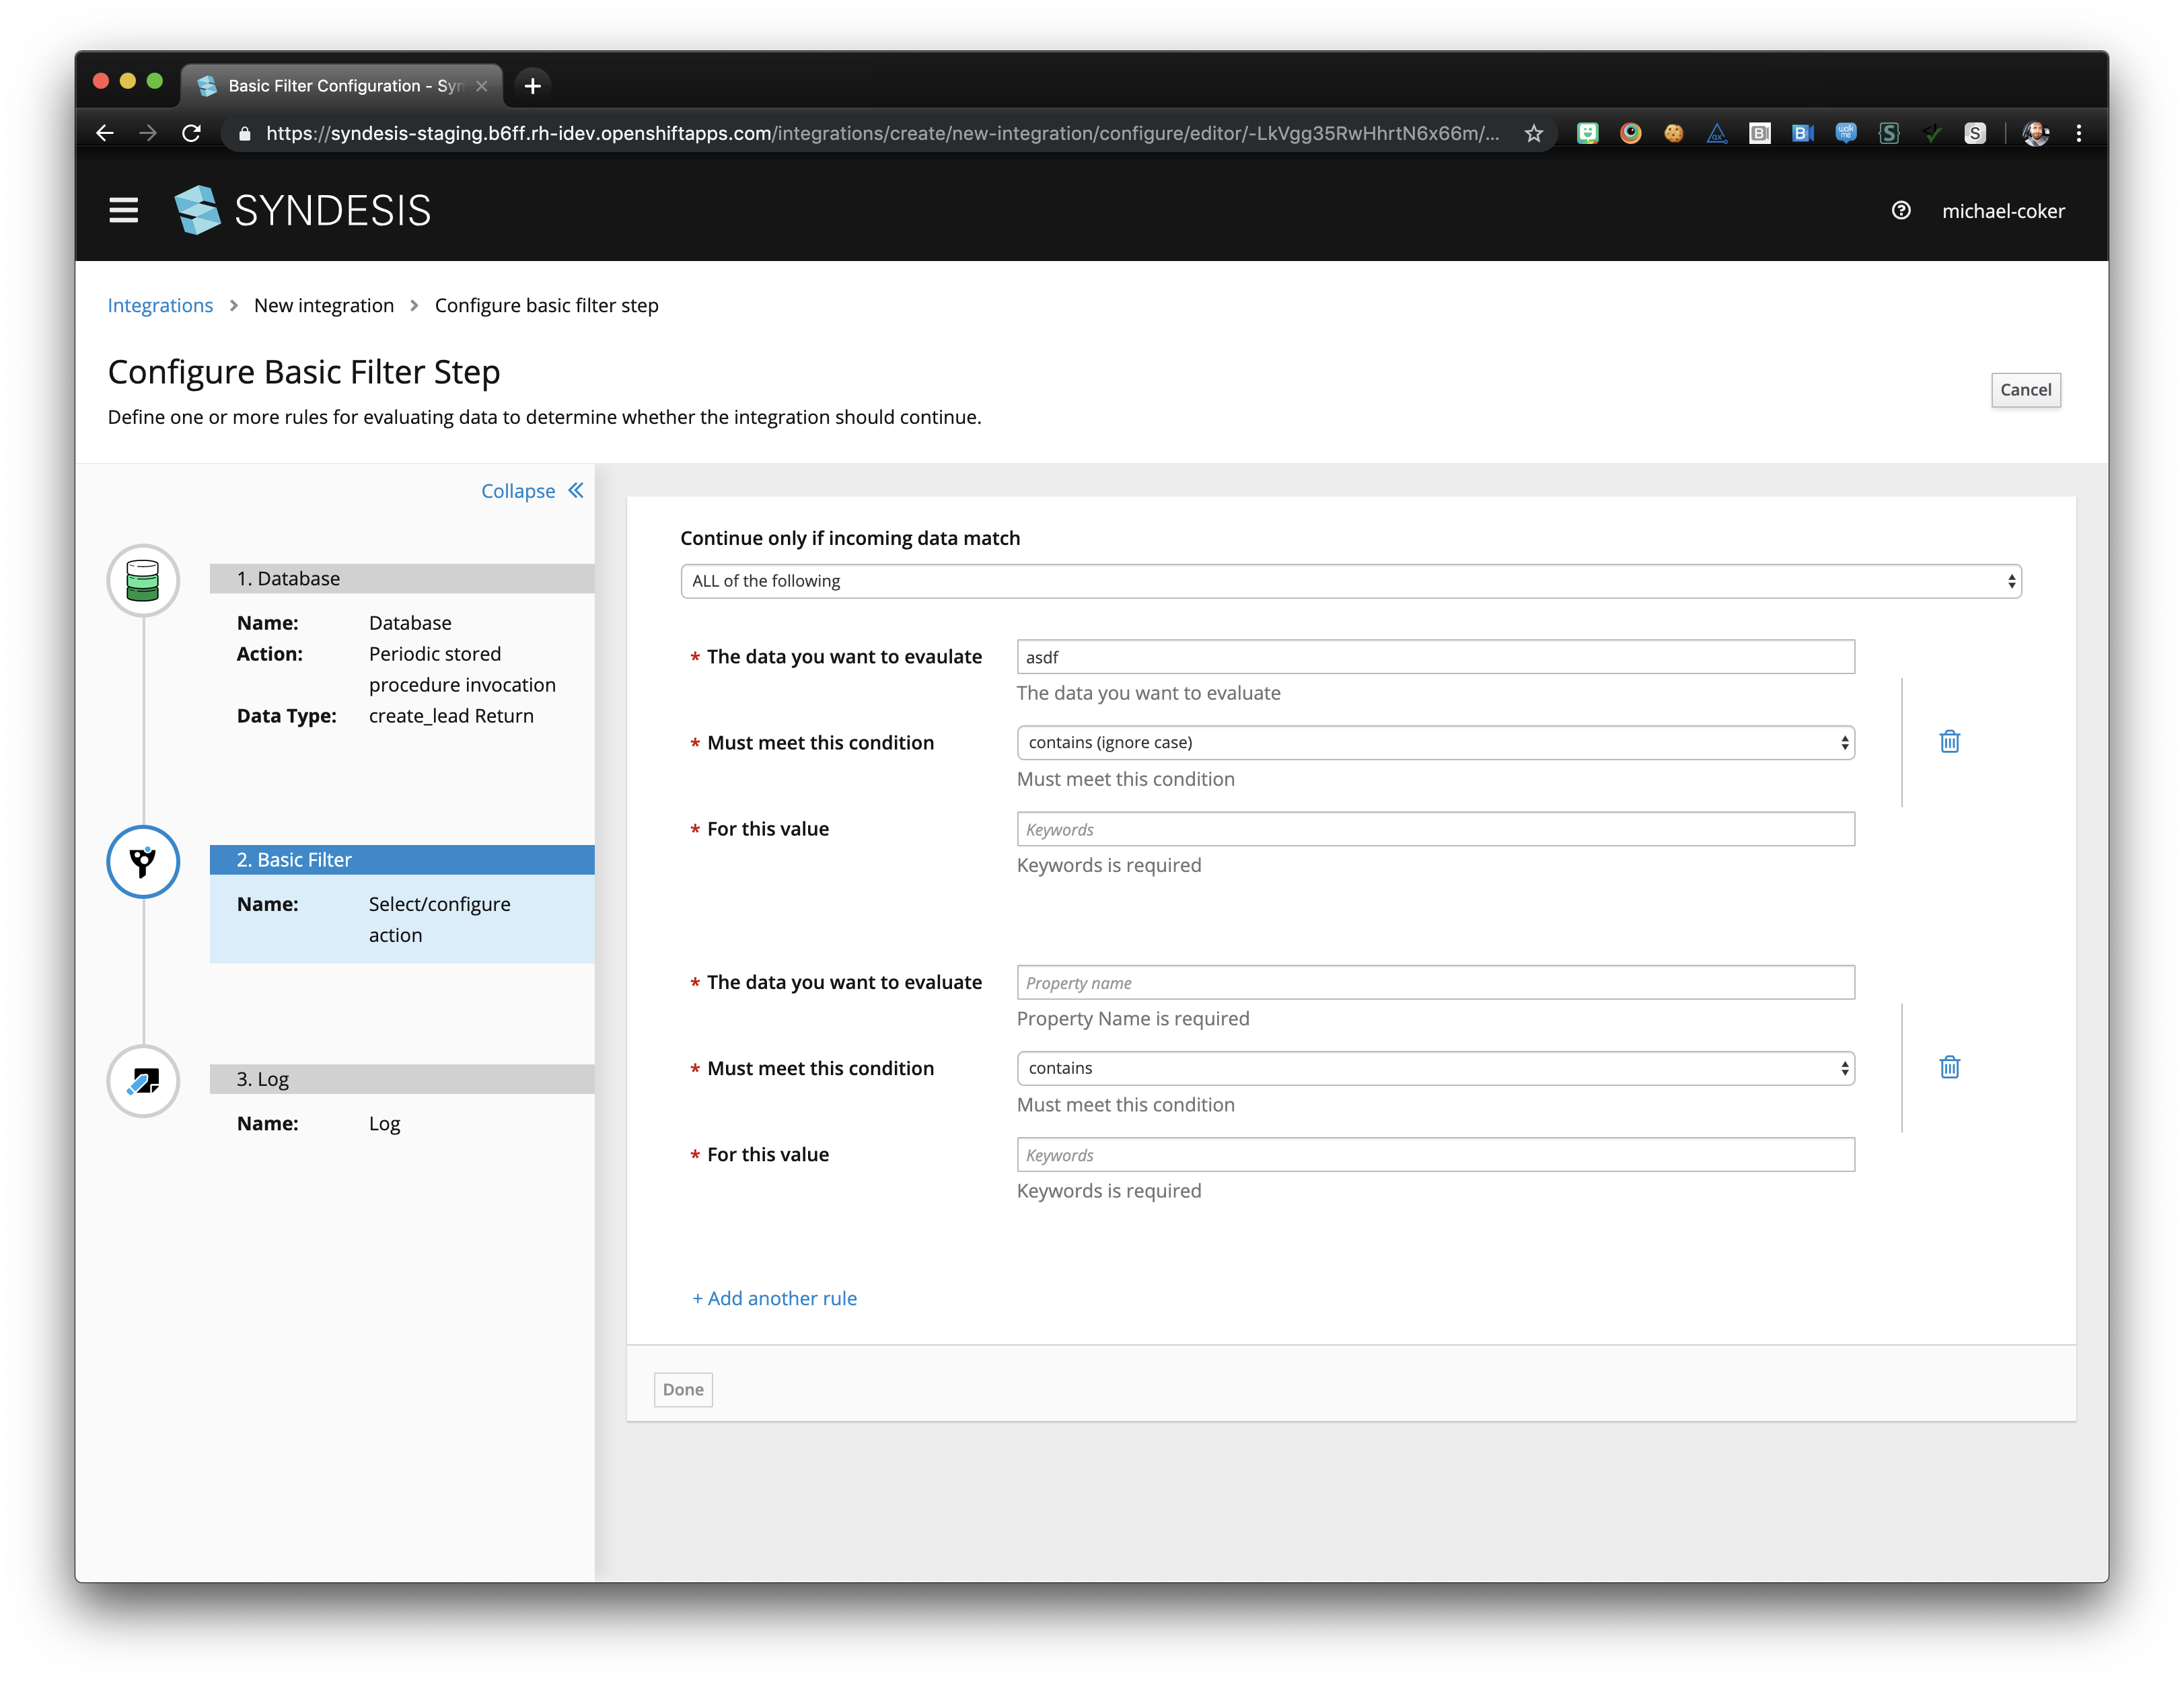
Task: Click the Property name input field
Action: (x=1436, y=982)
